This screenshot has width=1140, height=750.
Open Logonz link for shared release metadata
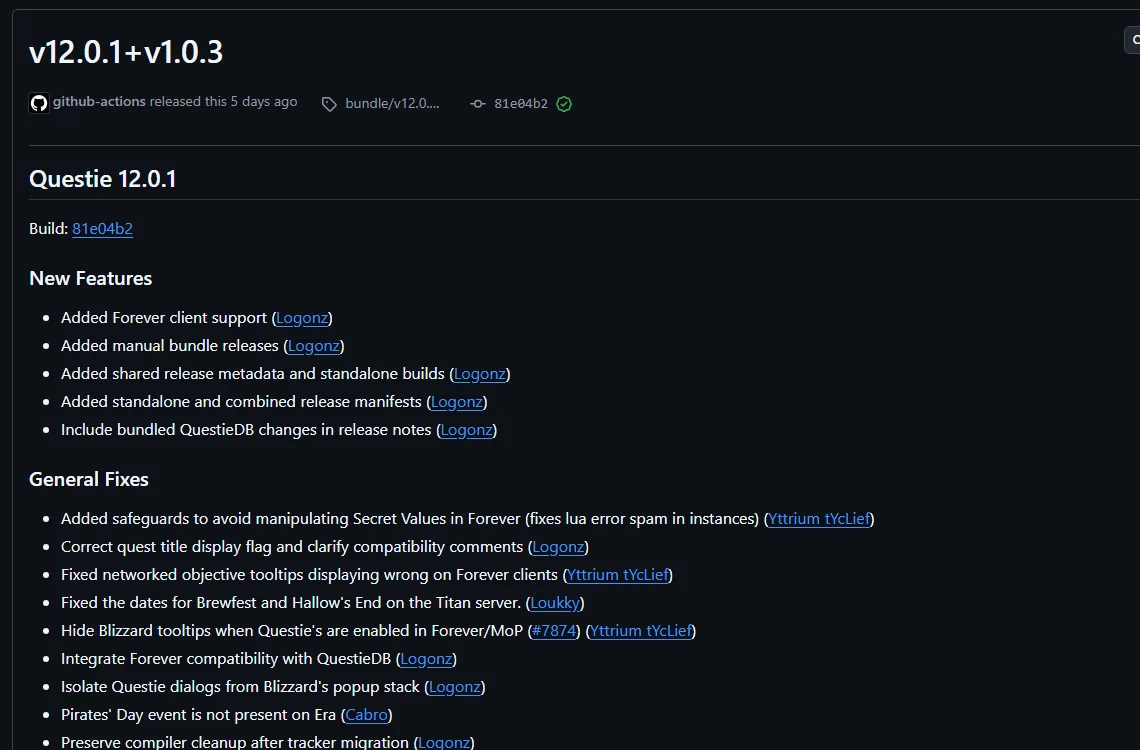[x=480, y=374]
